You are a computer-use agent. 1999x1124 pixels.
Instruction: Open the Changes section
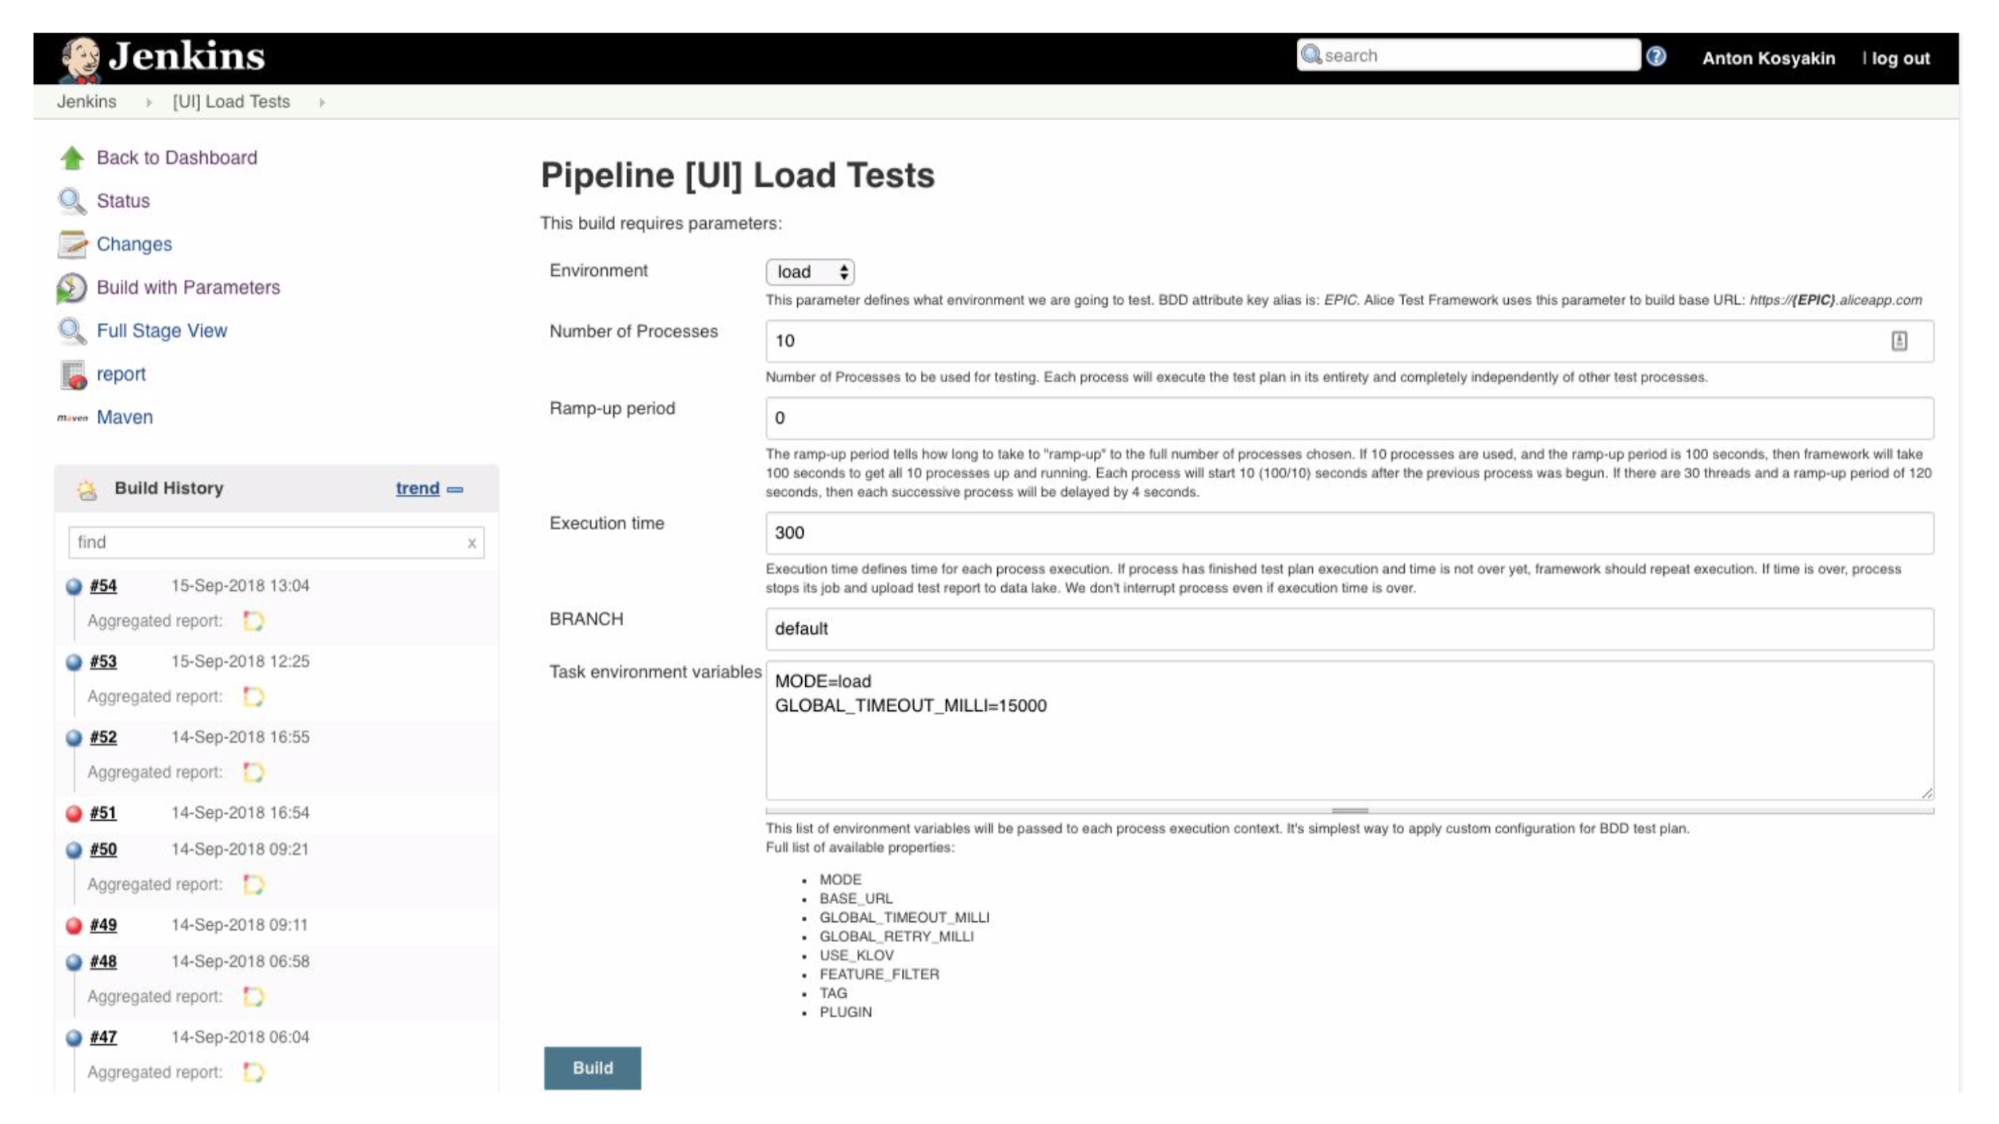(x=133, y=243)
